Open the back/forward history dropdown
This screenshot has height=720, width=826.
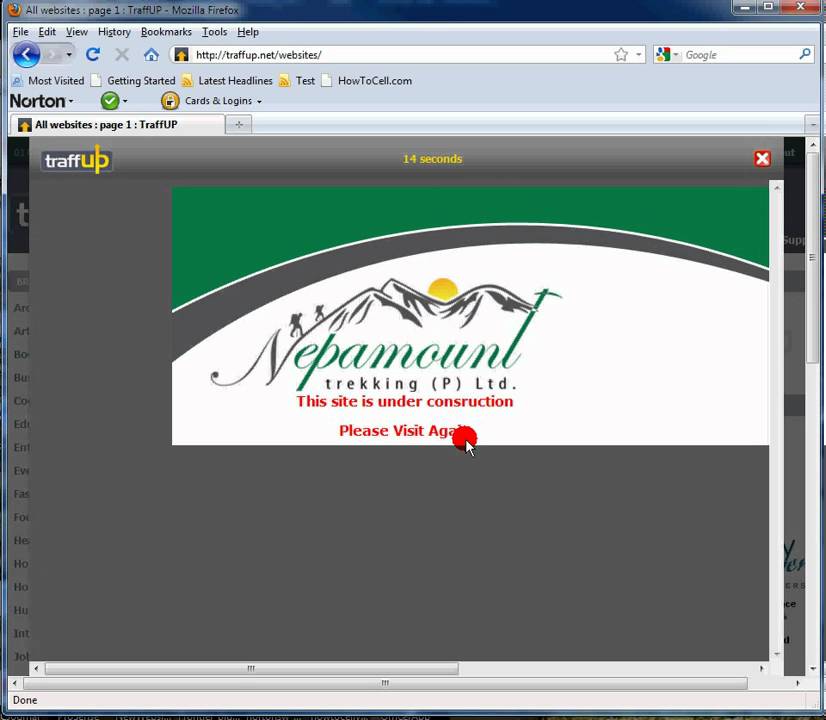click(x=69, y=54)
